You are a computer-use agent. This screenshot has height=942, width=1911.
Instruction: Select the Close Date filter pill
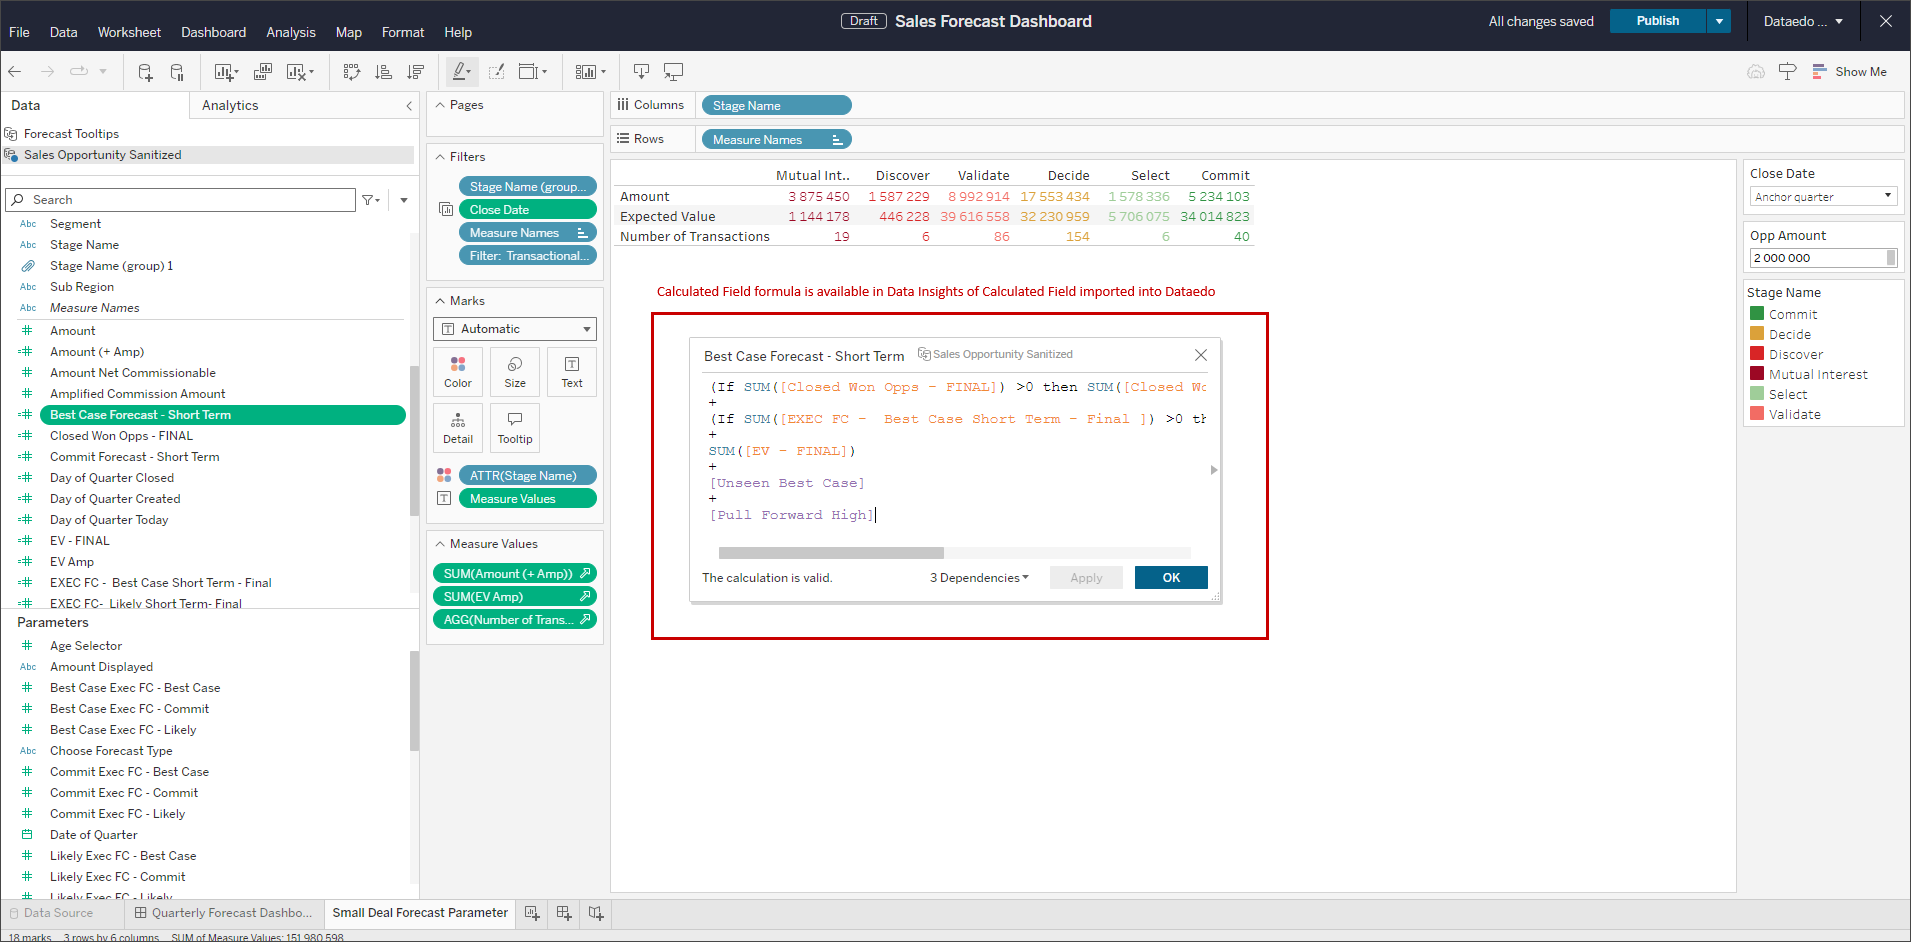click(527, 210)
